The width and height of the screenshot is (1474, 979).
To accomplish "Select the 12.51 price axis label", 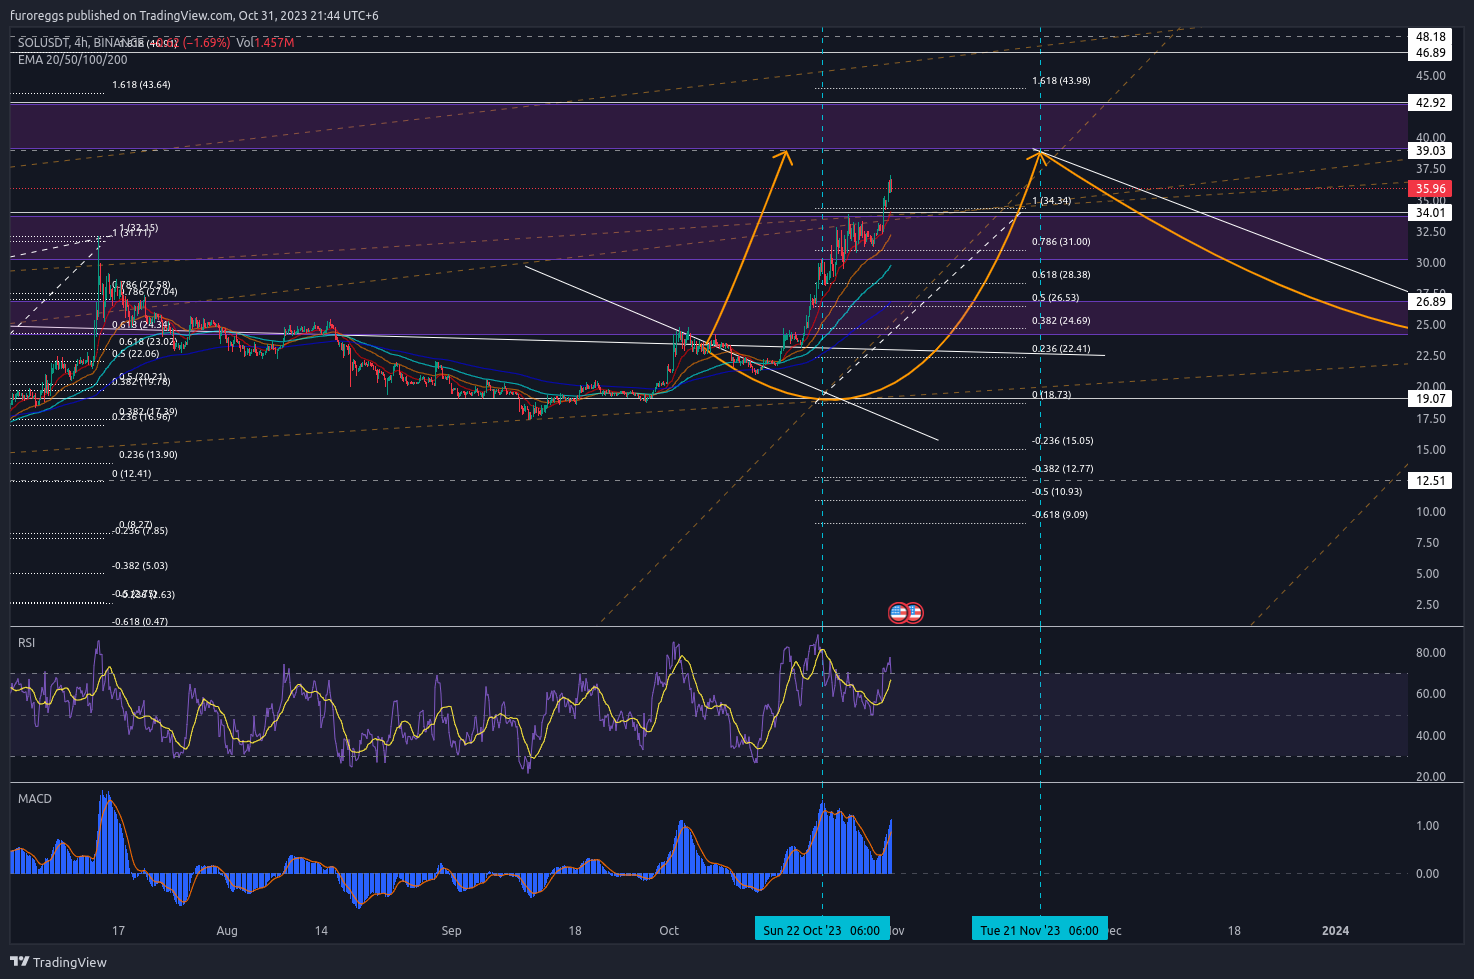I will click(1430, 481).
